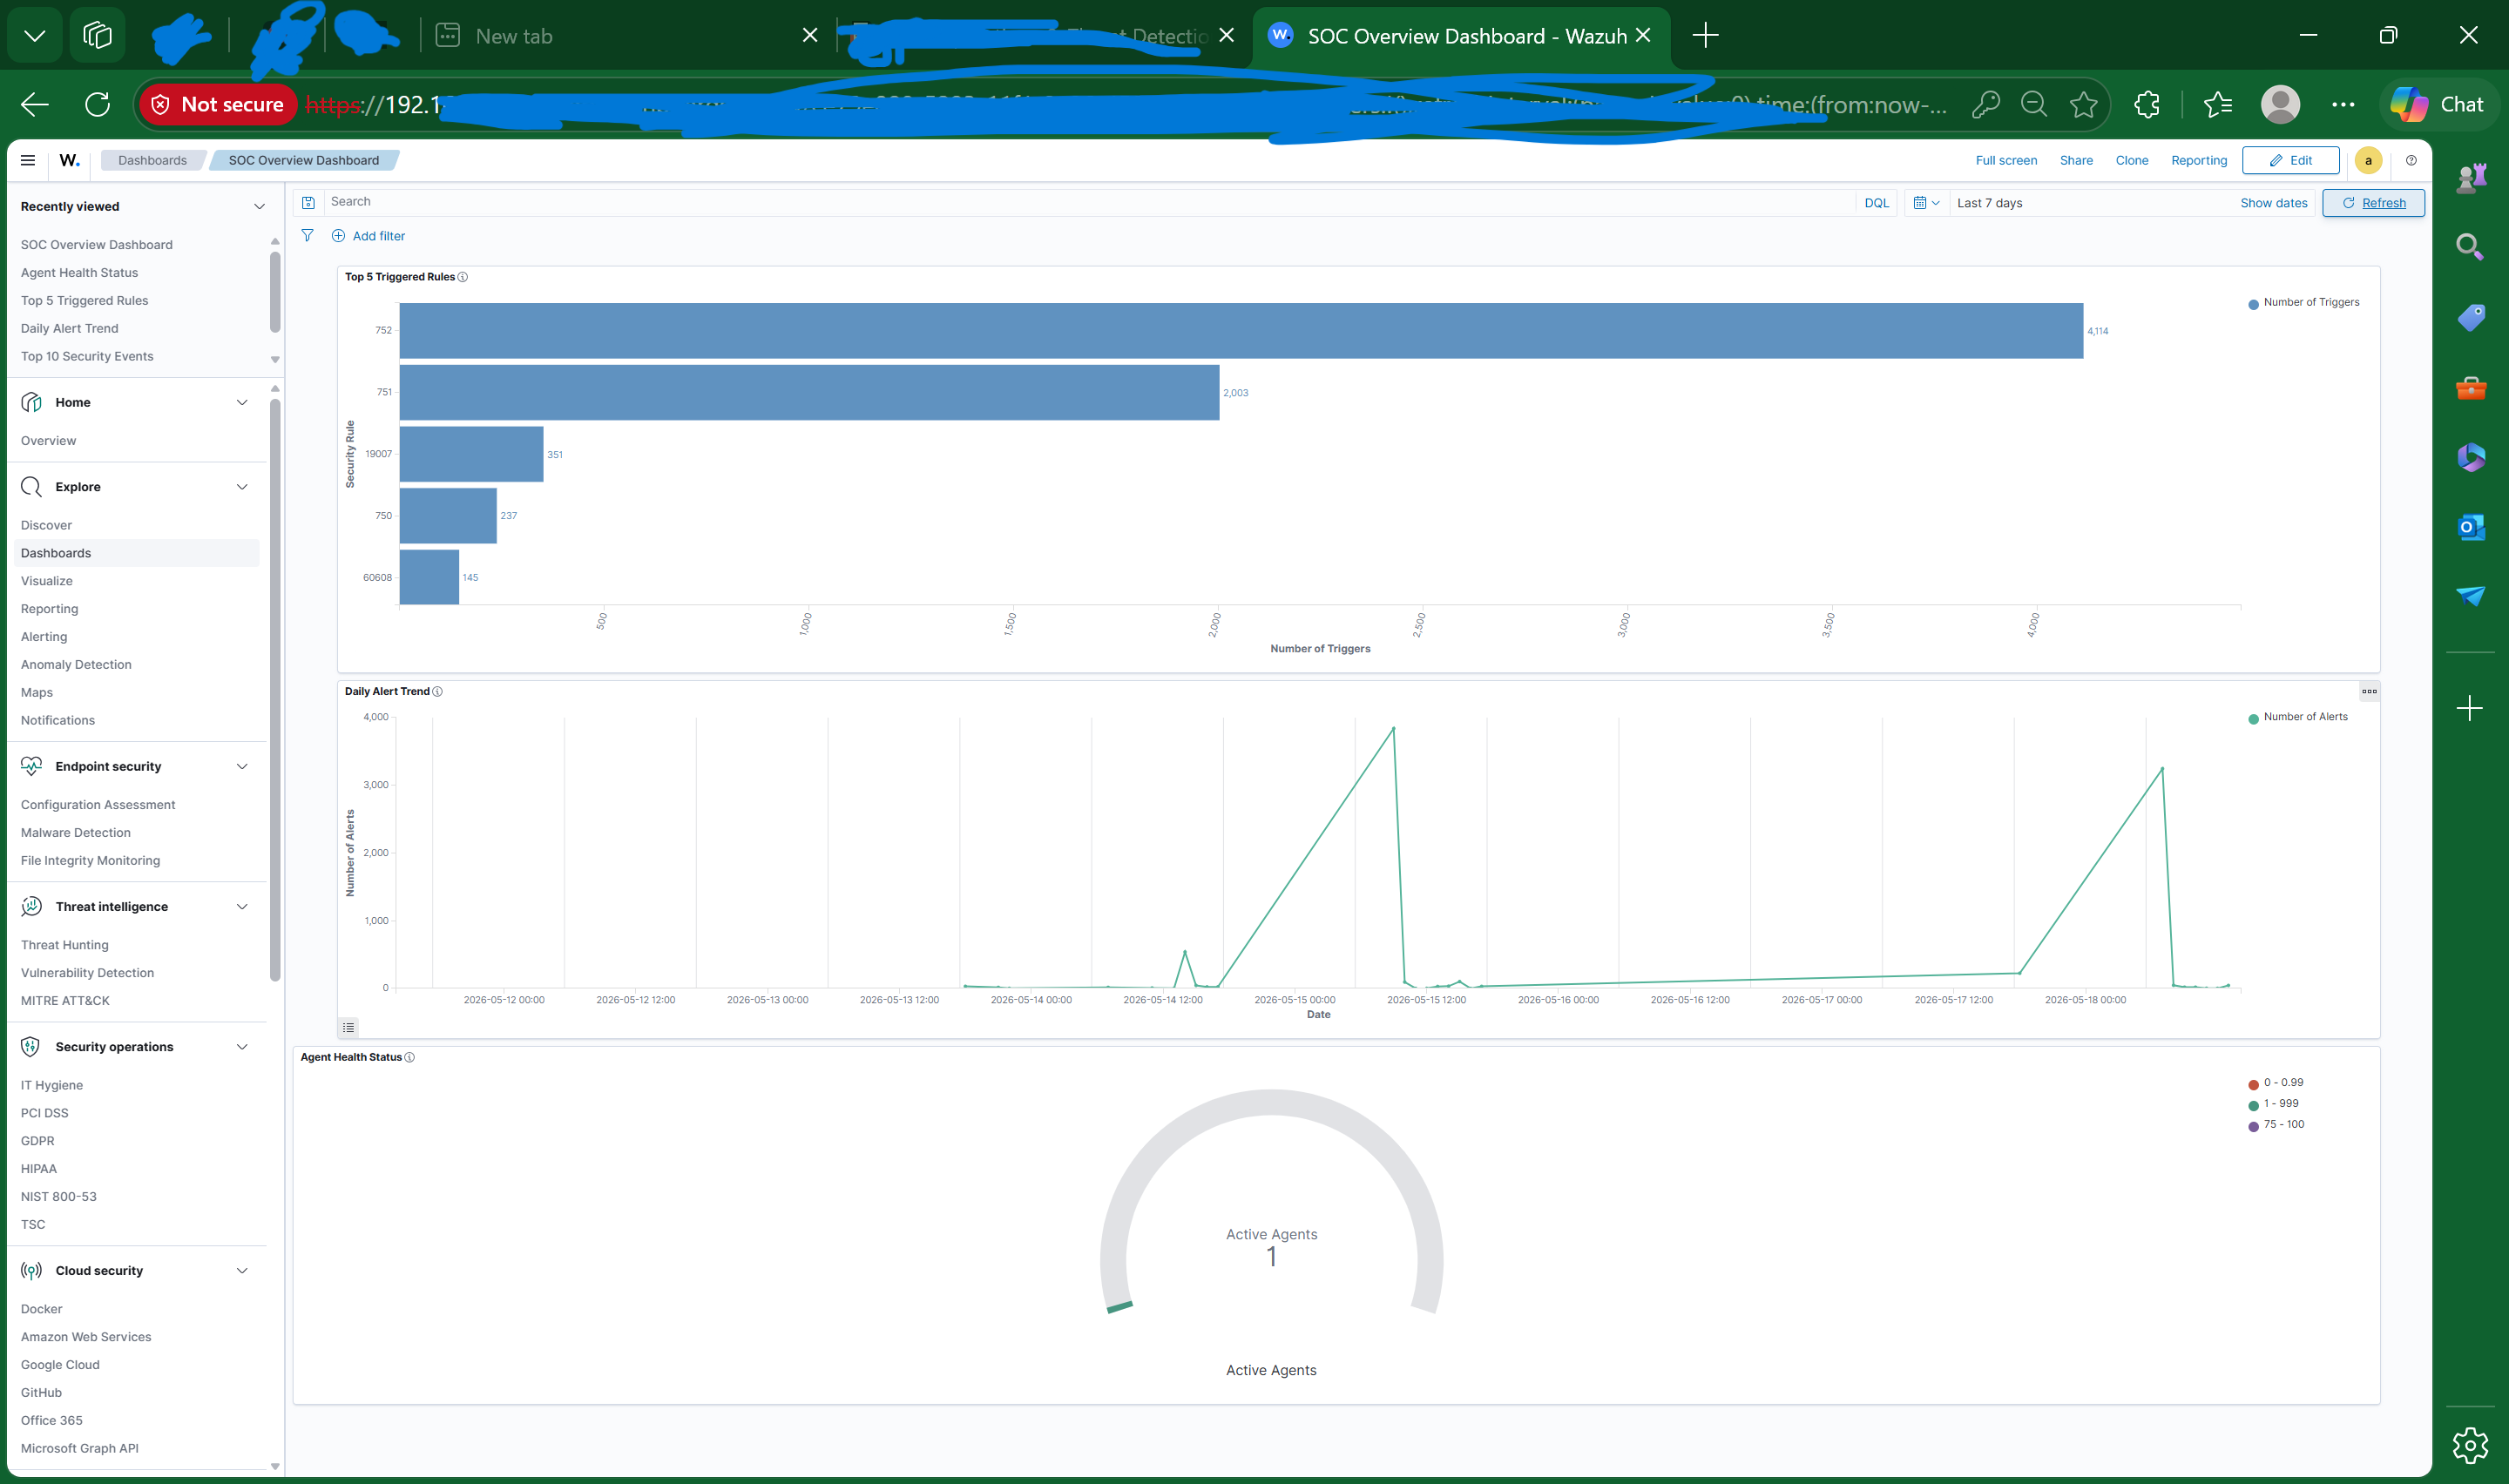
Task: Collapse the Recently viewed section
Action: tap(259, 207)
